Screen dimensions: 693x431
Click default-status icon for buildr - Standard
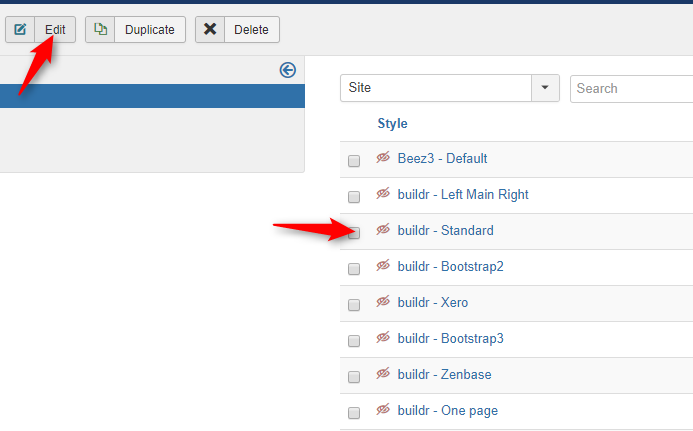pos(383,229)
